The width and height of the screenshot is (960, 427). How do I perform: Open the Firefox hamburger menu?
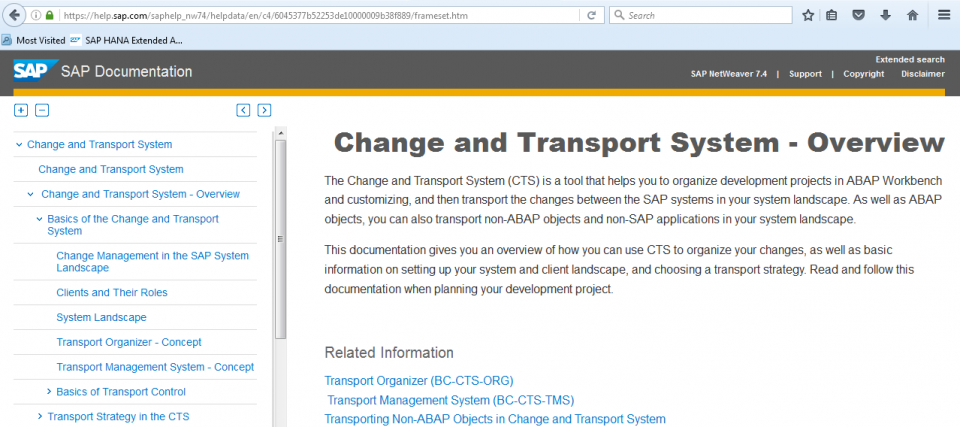(943, 16)
